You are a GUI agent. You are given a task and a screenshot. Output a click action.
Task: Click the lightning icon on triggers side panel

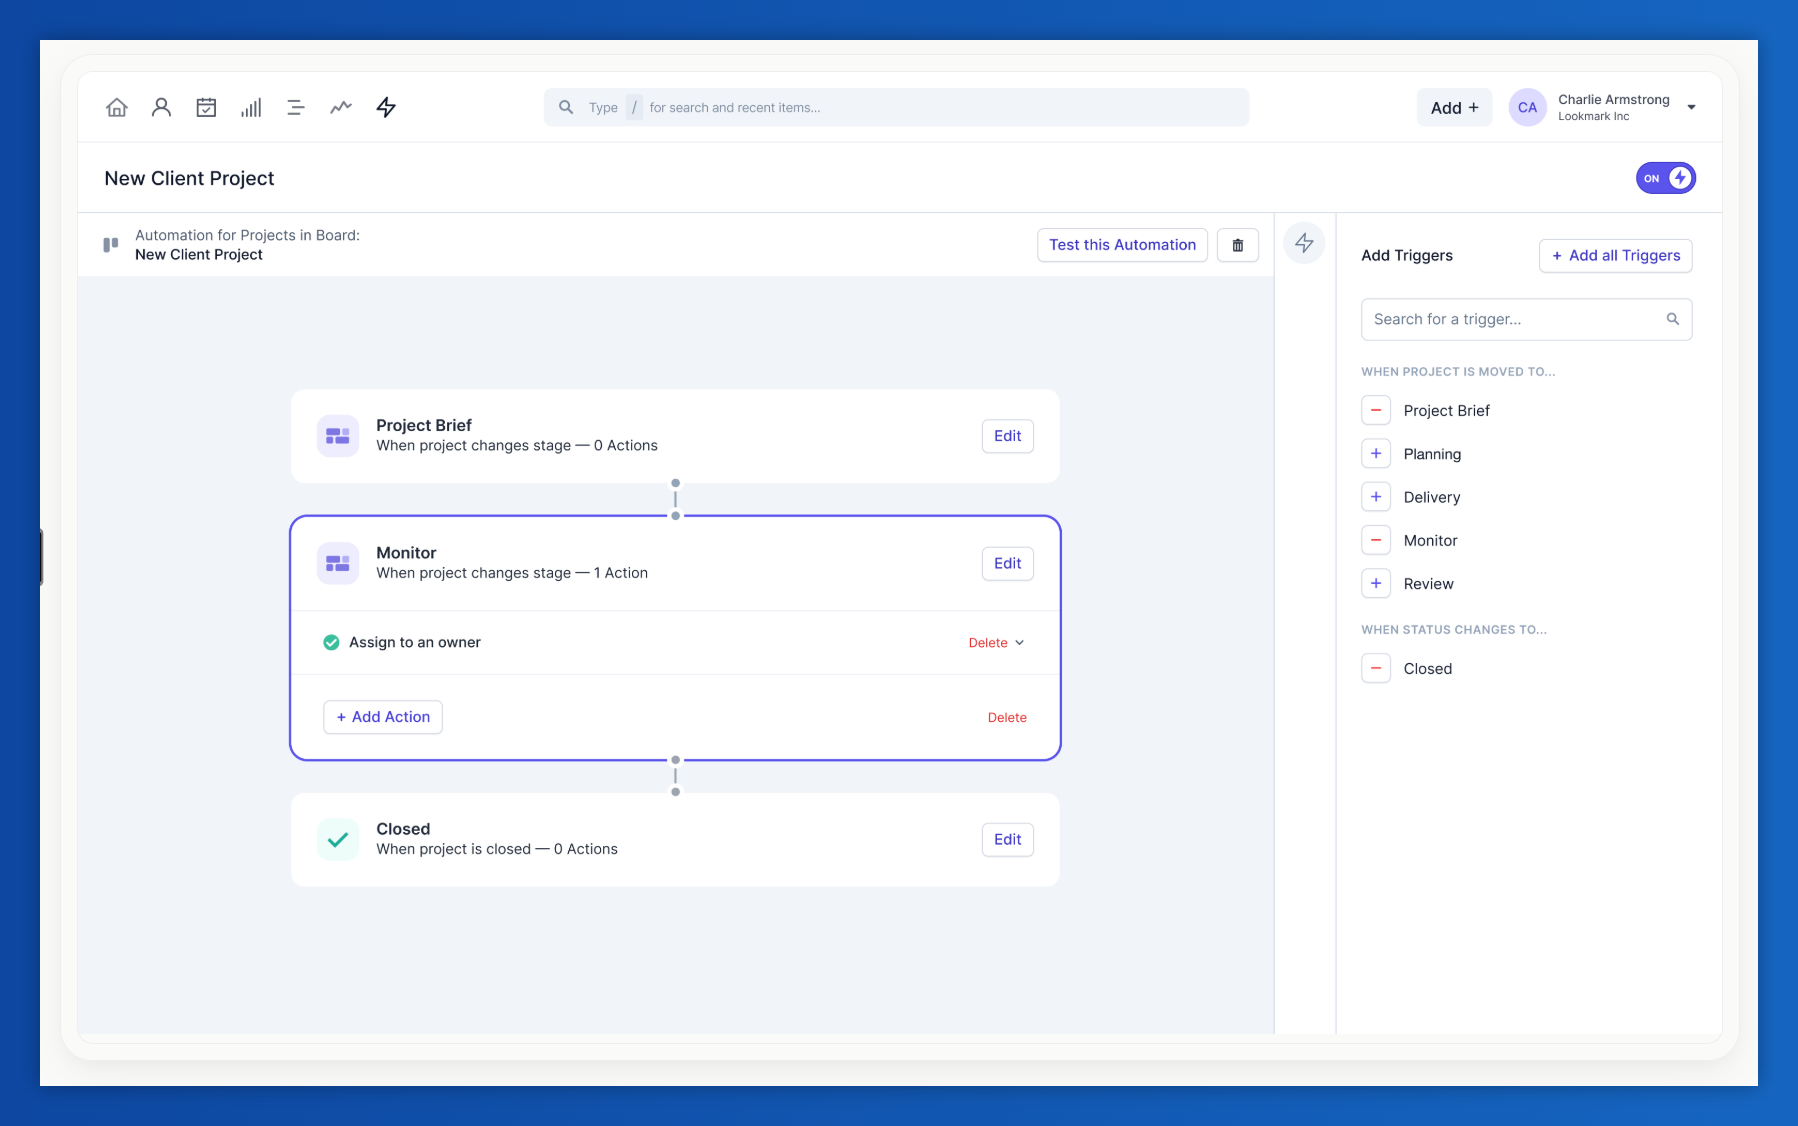[x=1304, y=243]
